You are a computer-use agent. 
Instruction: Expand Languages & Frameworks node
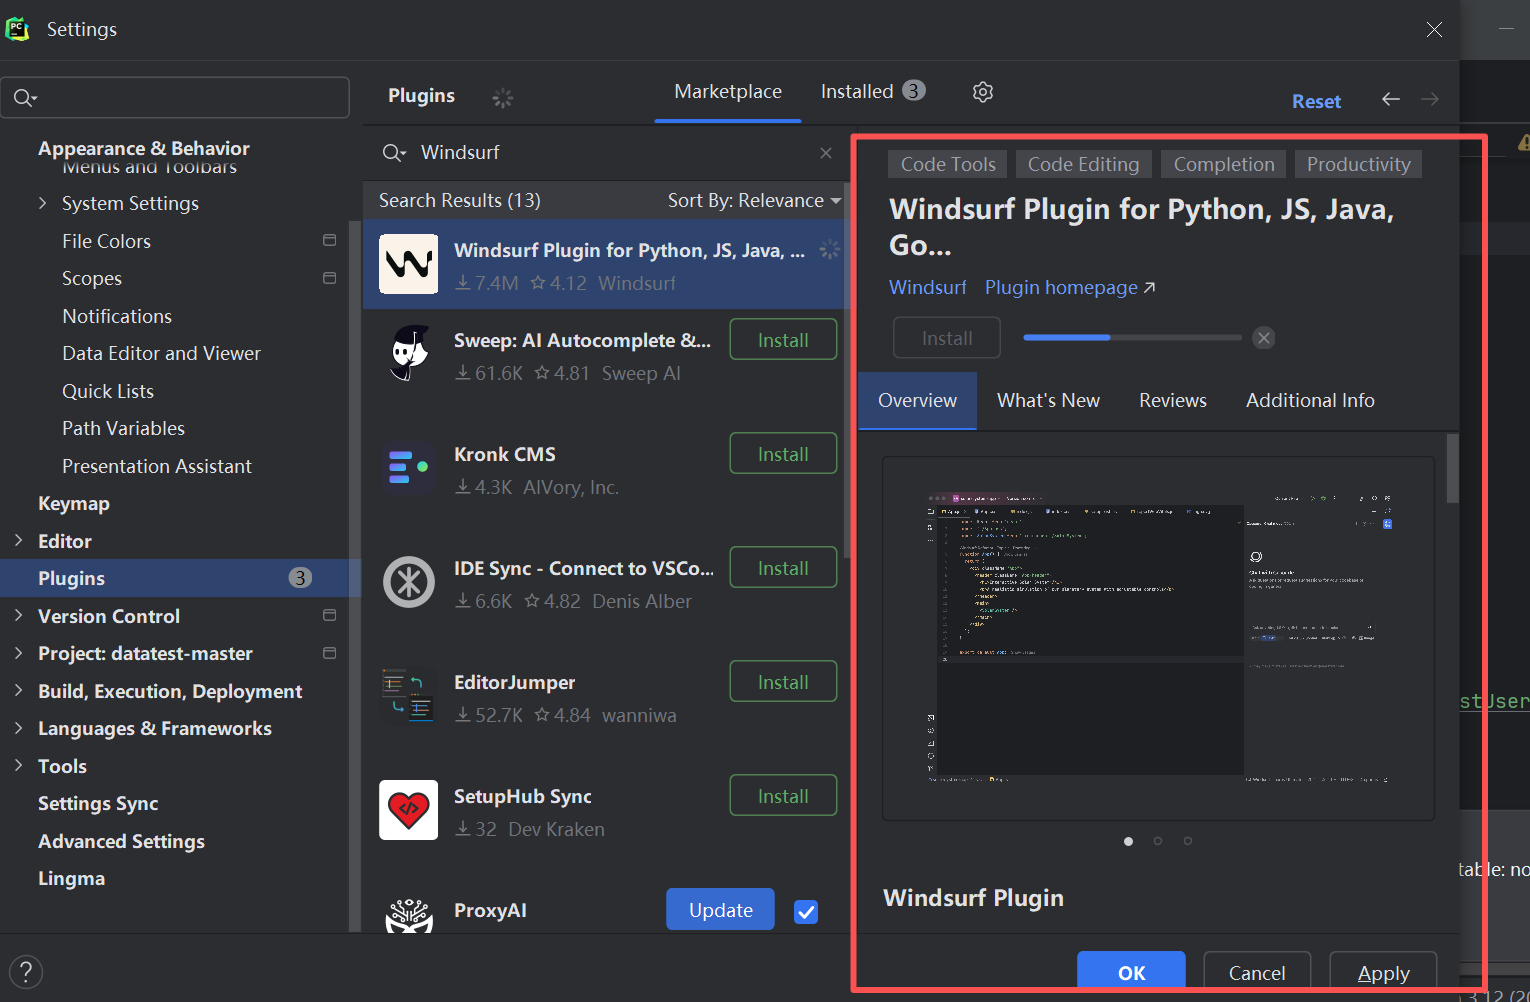[x=18, y=728]
